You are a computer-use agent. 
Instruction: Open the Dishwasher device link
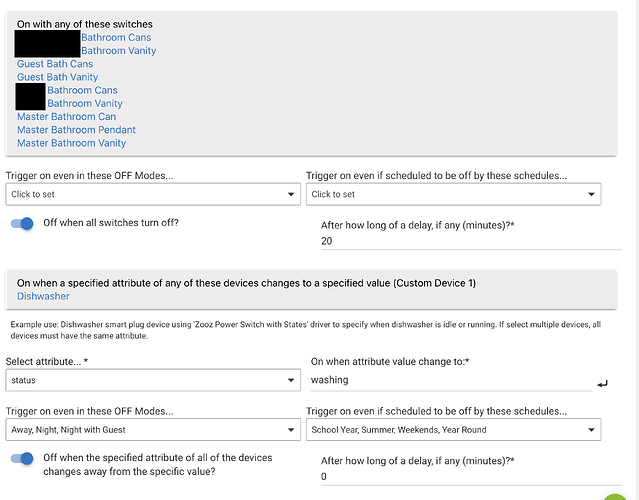point(43,296)
